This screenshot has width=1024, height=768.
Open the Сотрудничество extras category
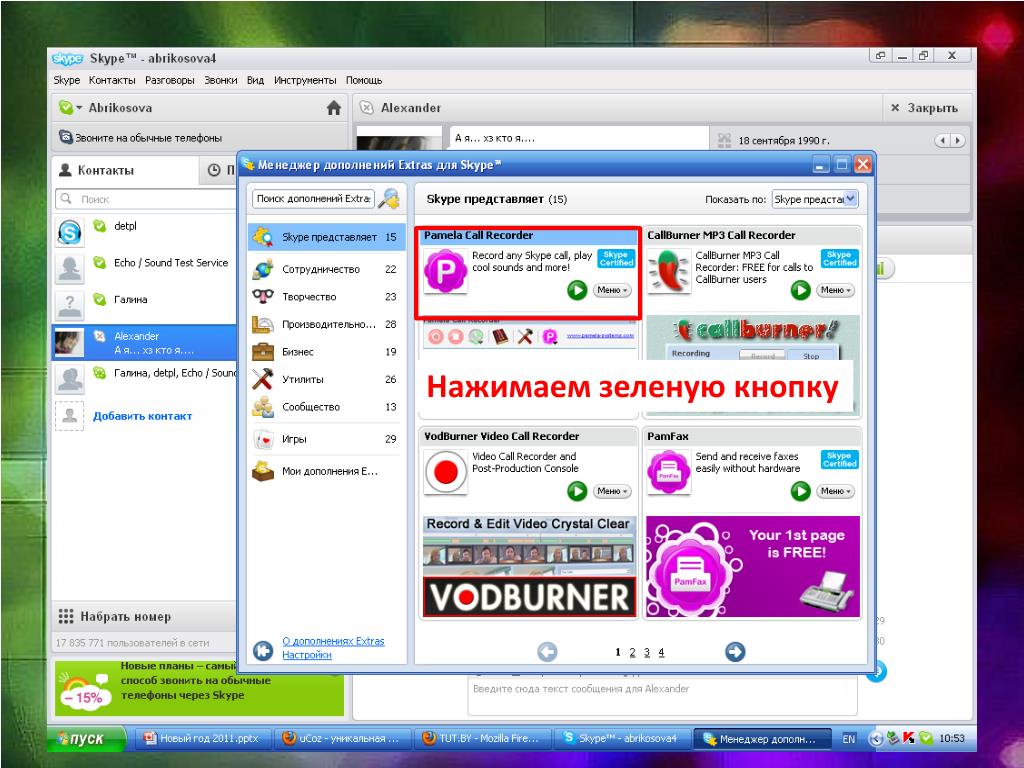[x=326, y=269]
